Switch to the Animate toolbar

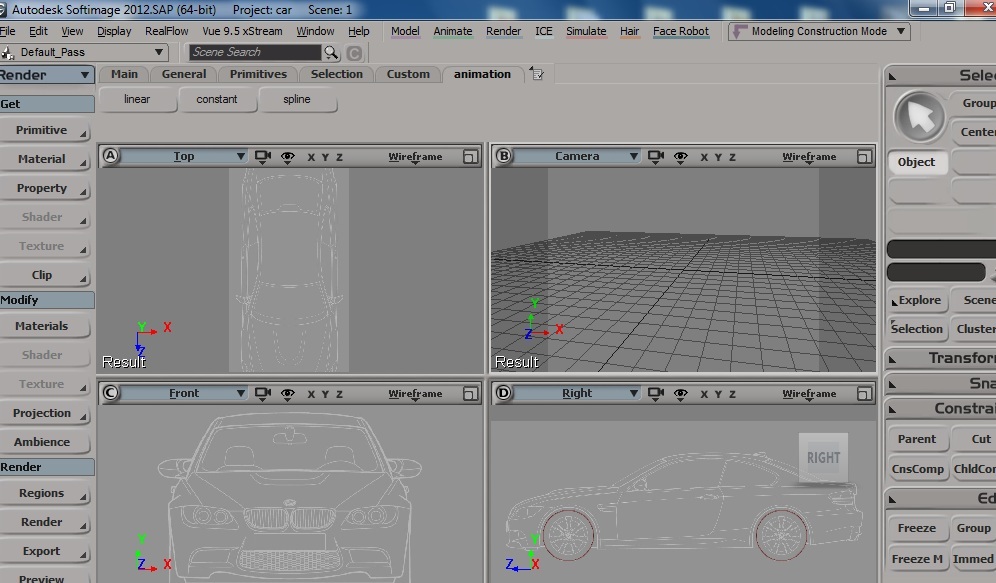(452, 31)
